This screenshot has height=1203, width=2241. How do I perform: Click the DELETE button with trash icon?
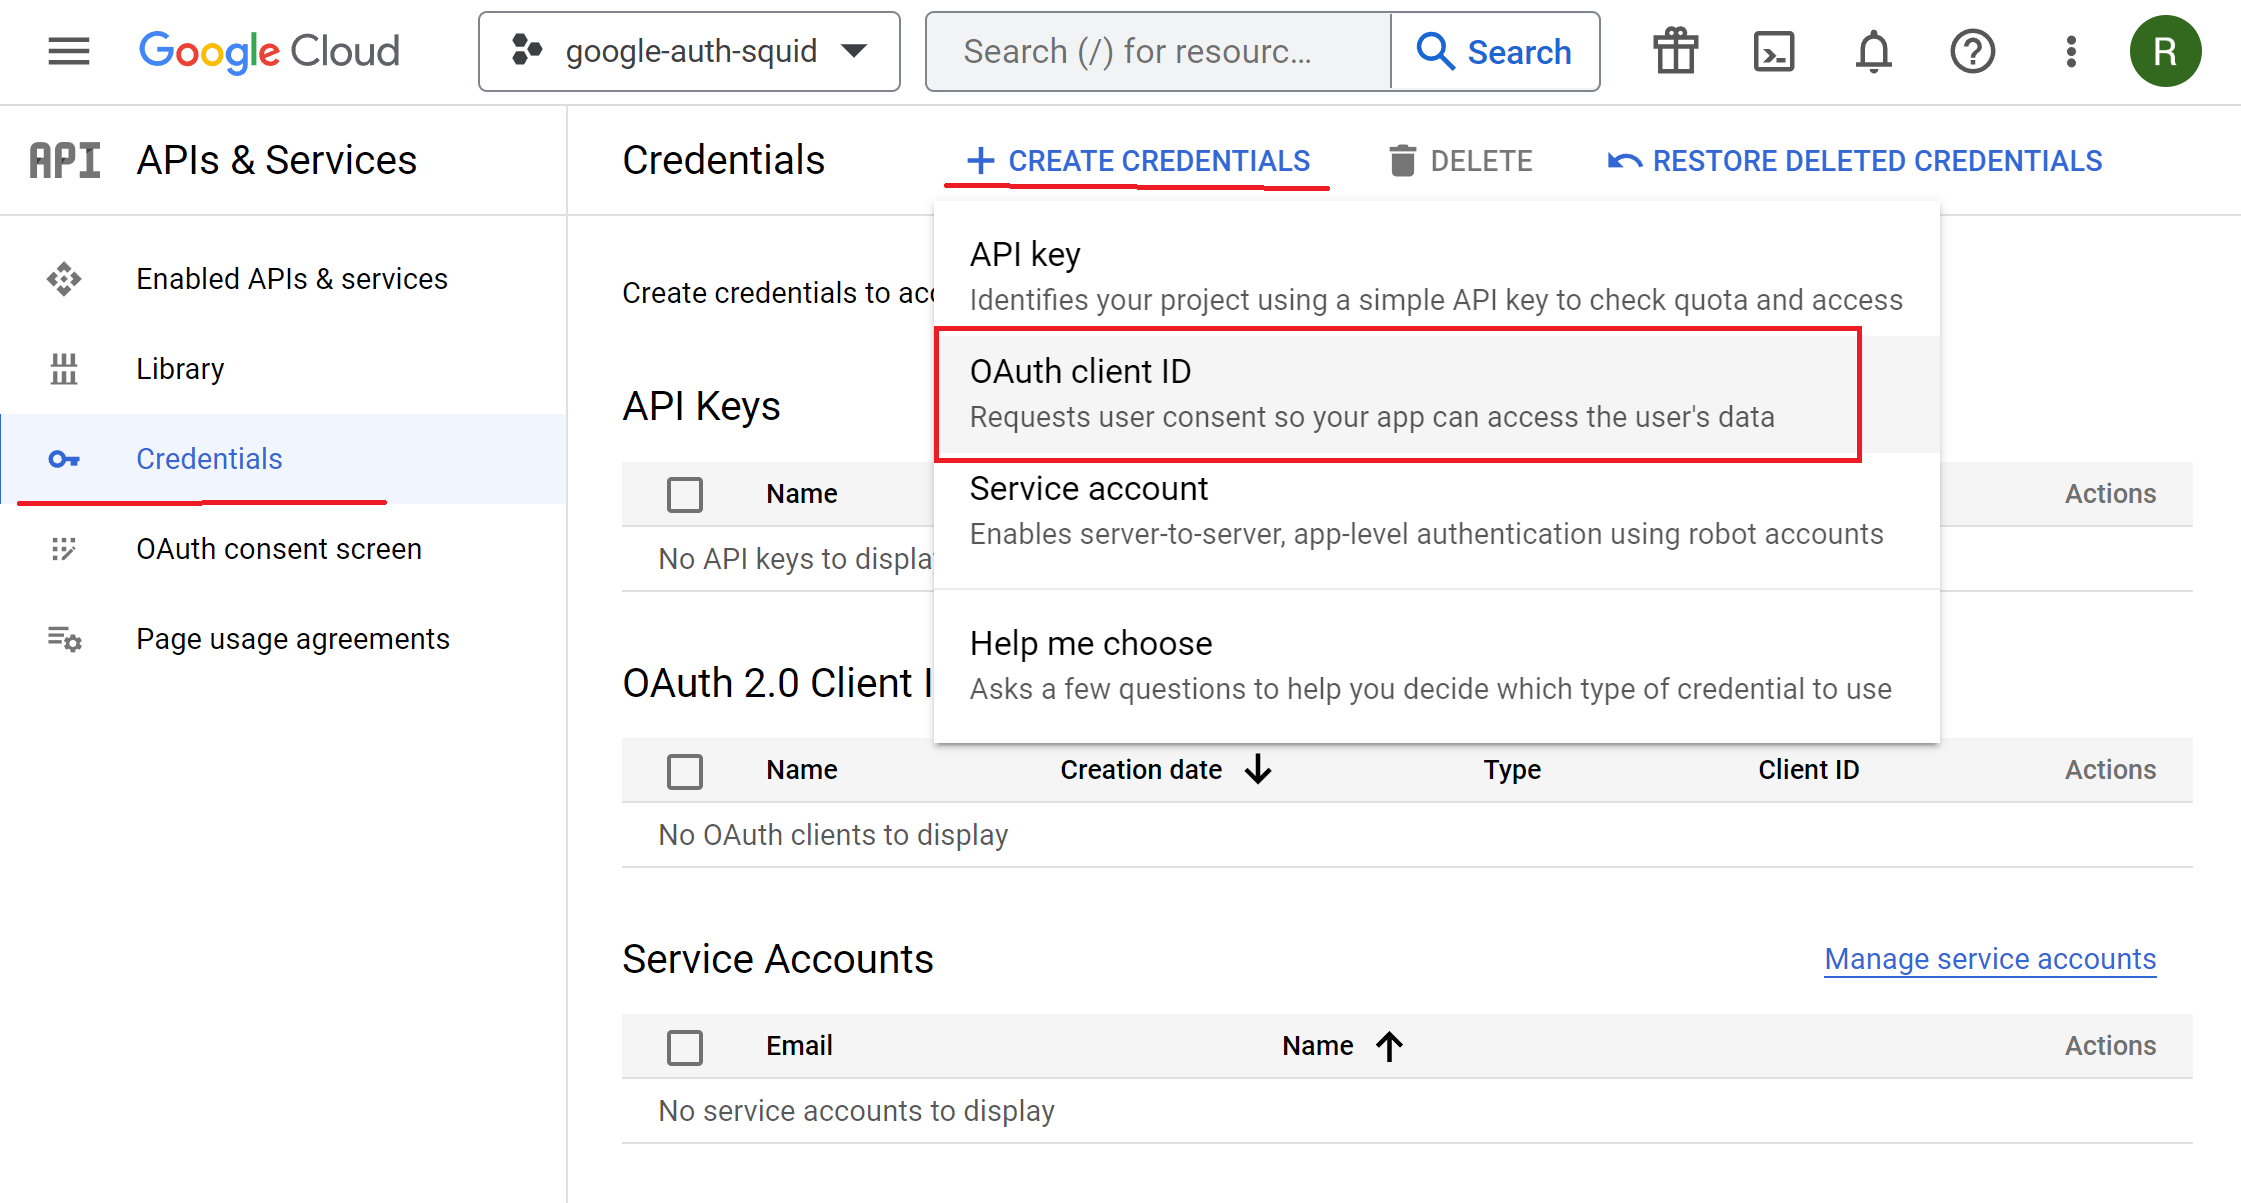tap(1460, 161)
